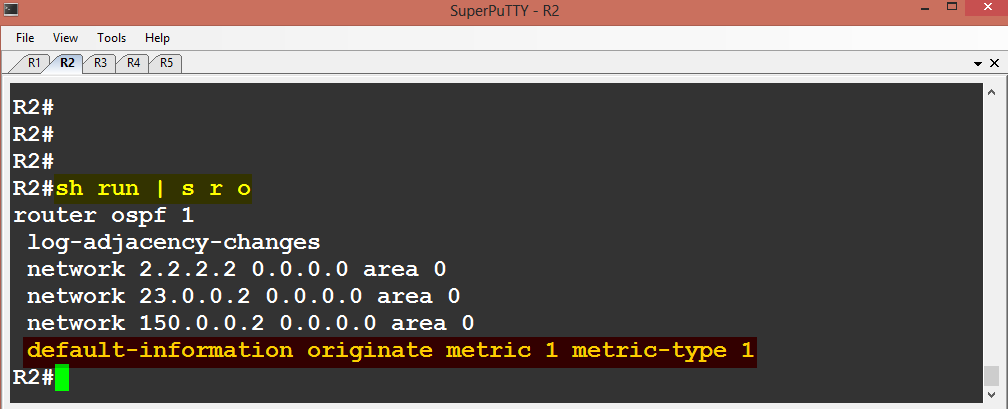Switch to the R3 session tab
1008x409 pixels.
100,63
